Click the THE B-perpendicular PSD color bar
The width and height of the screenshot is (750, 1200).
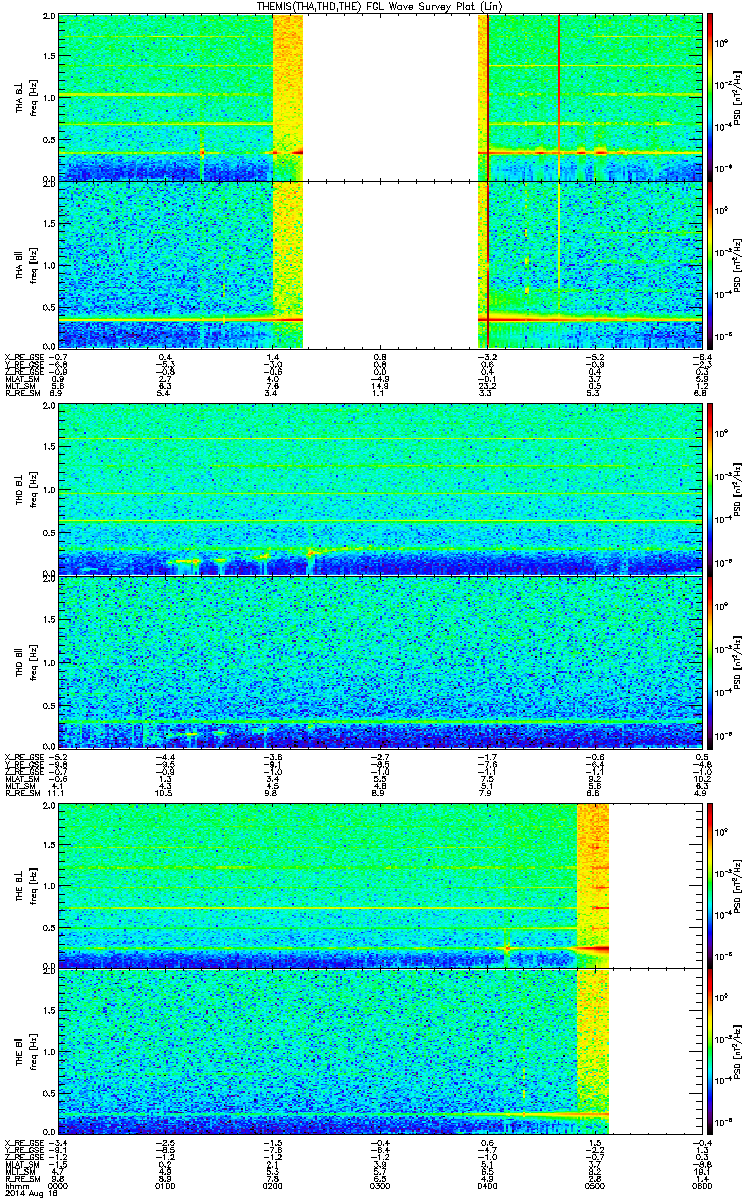coord(710,884)
